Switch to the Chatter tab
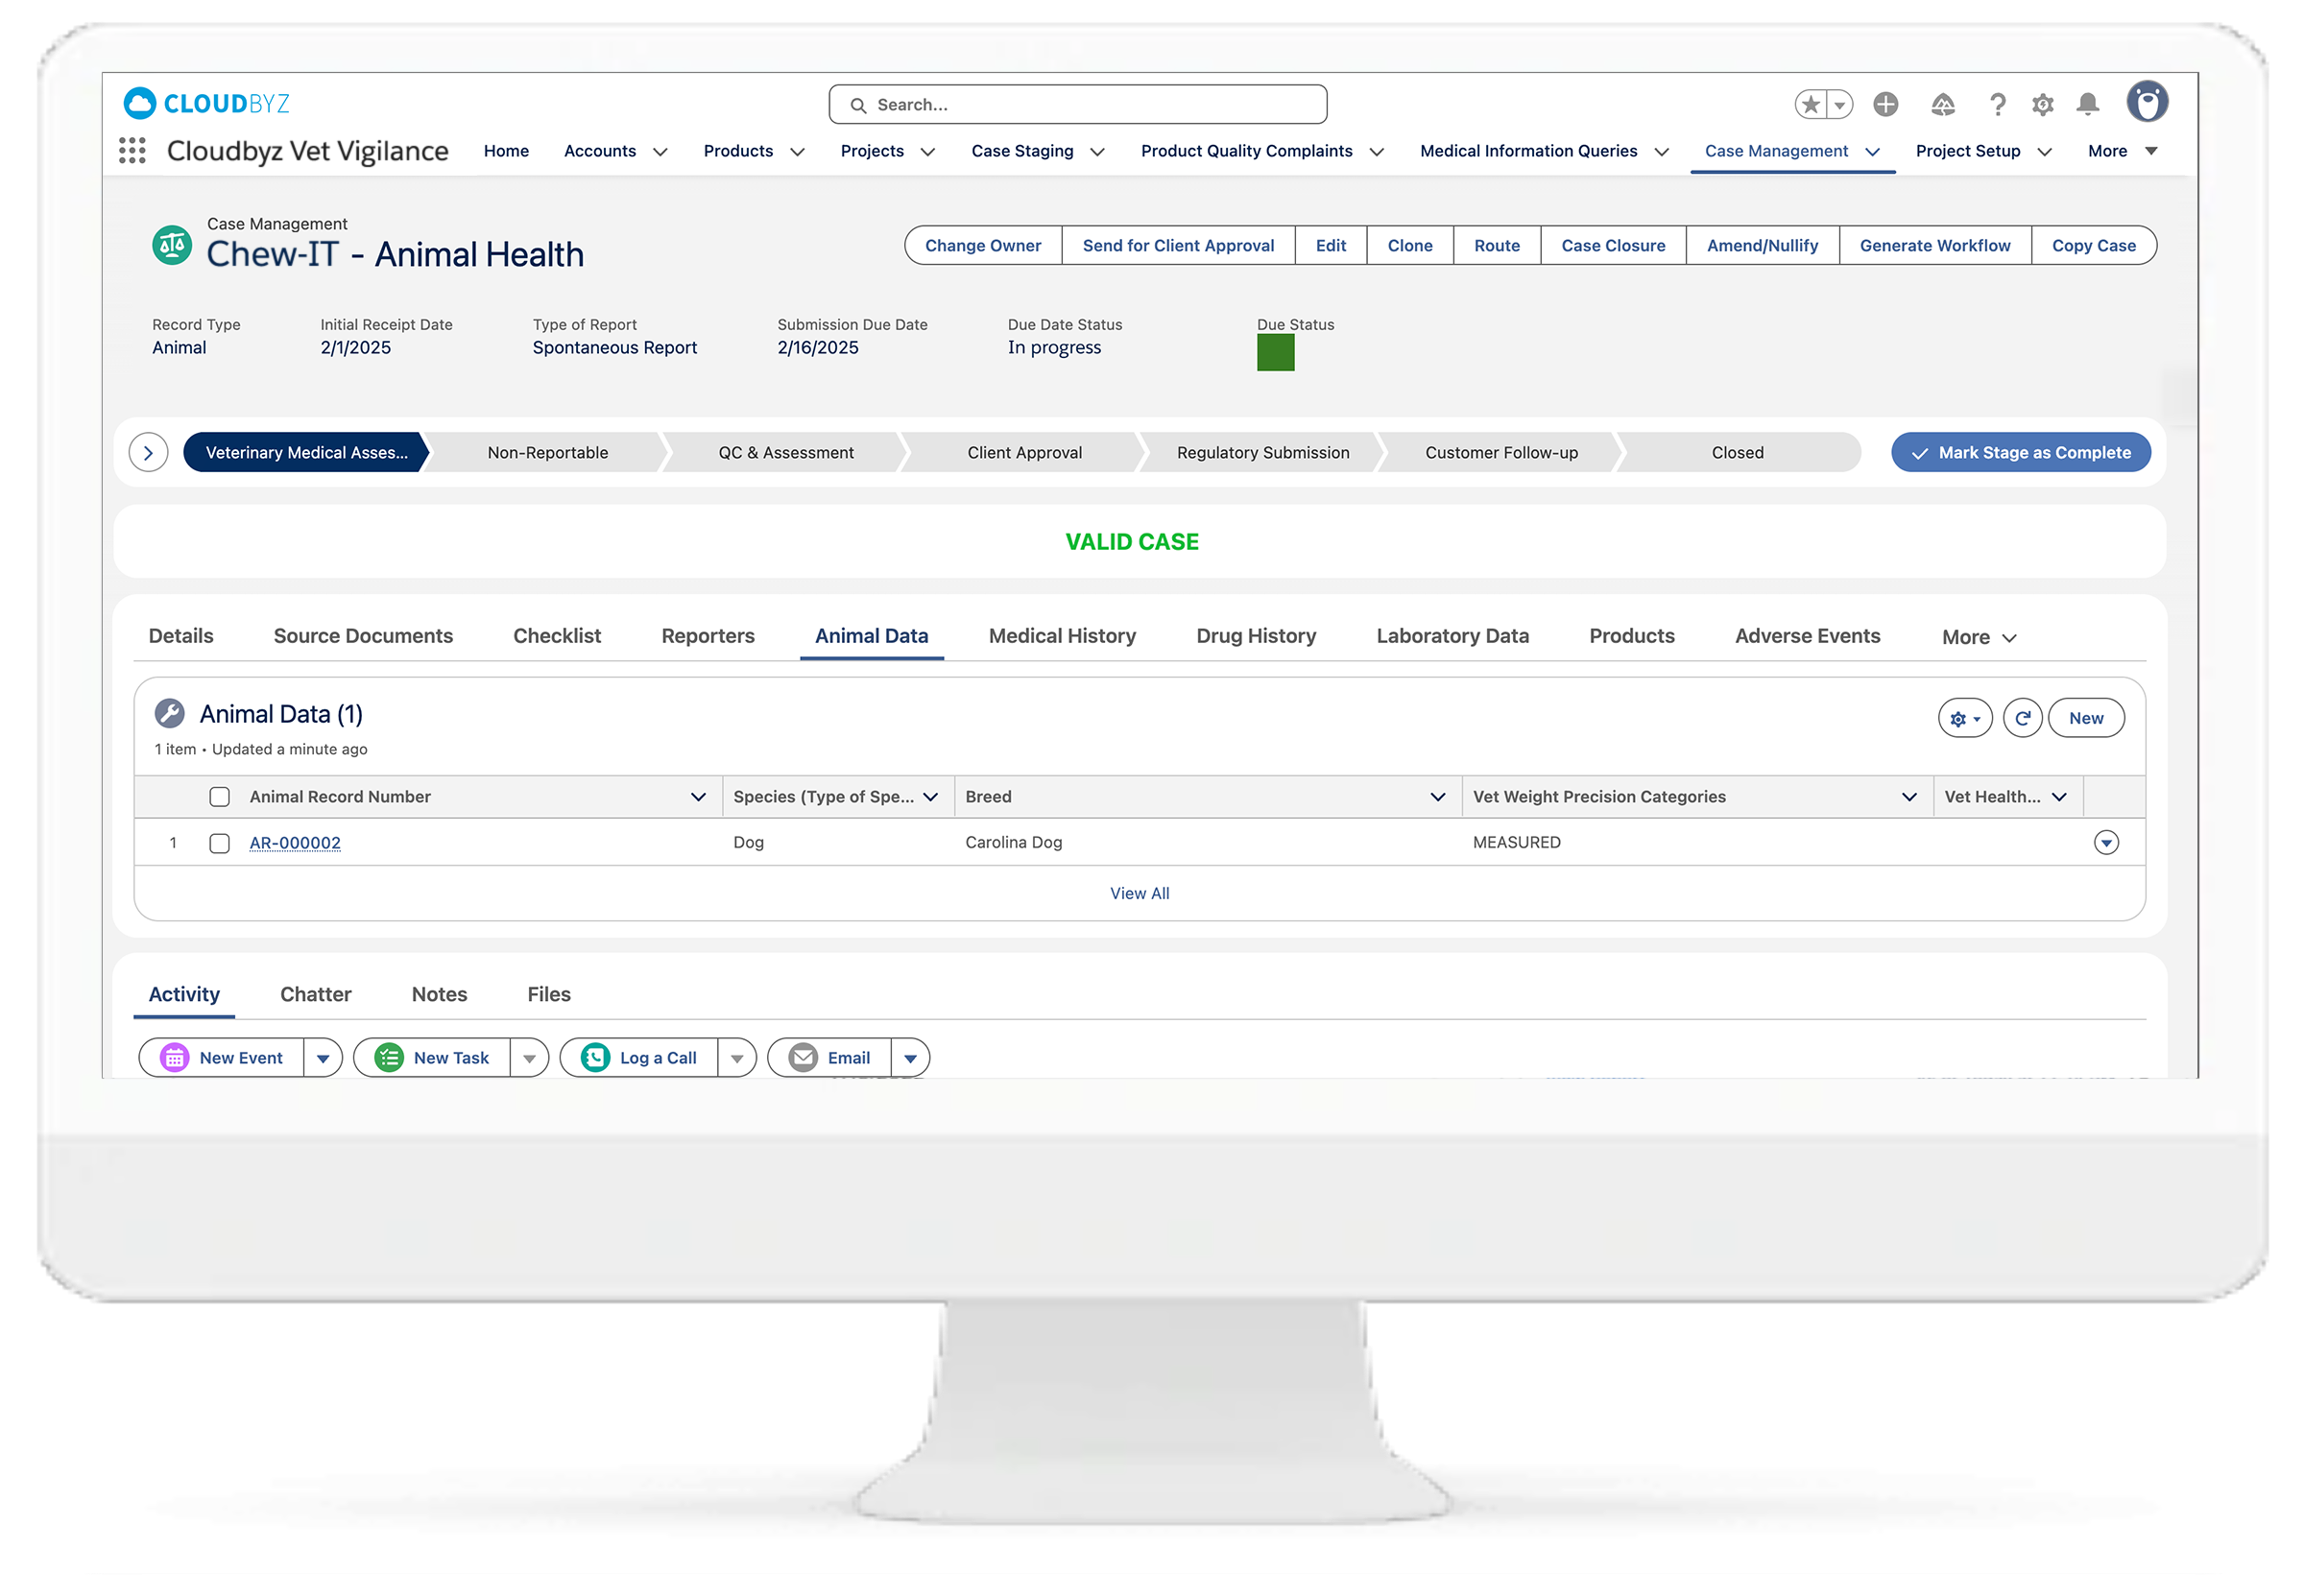2304x1596 pixels. tap(316, 994)
